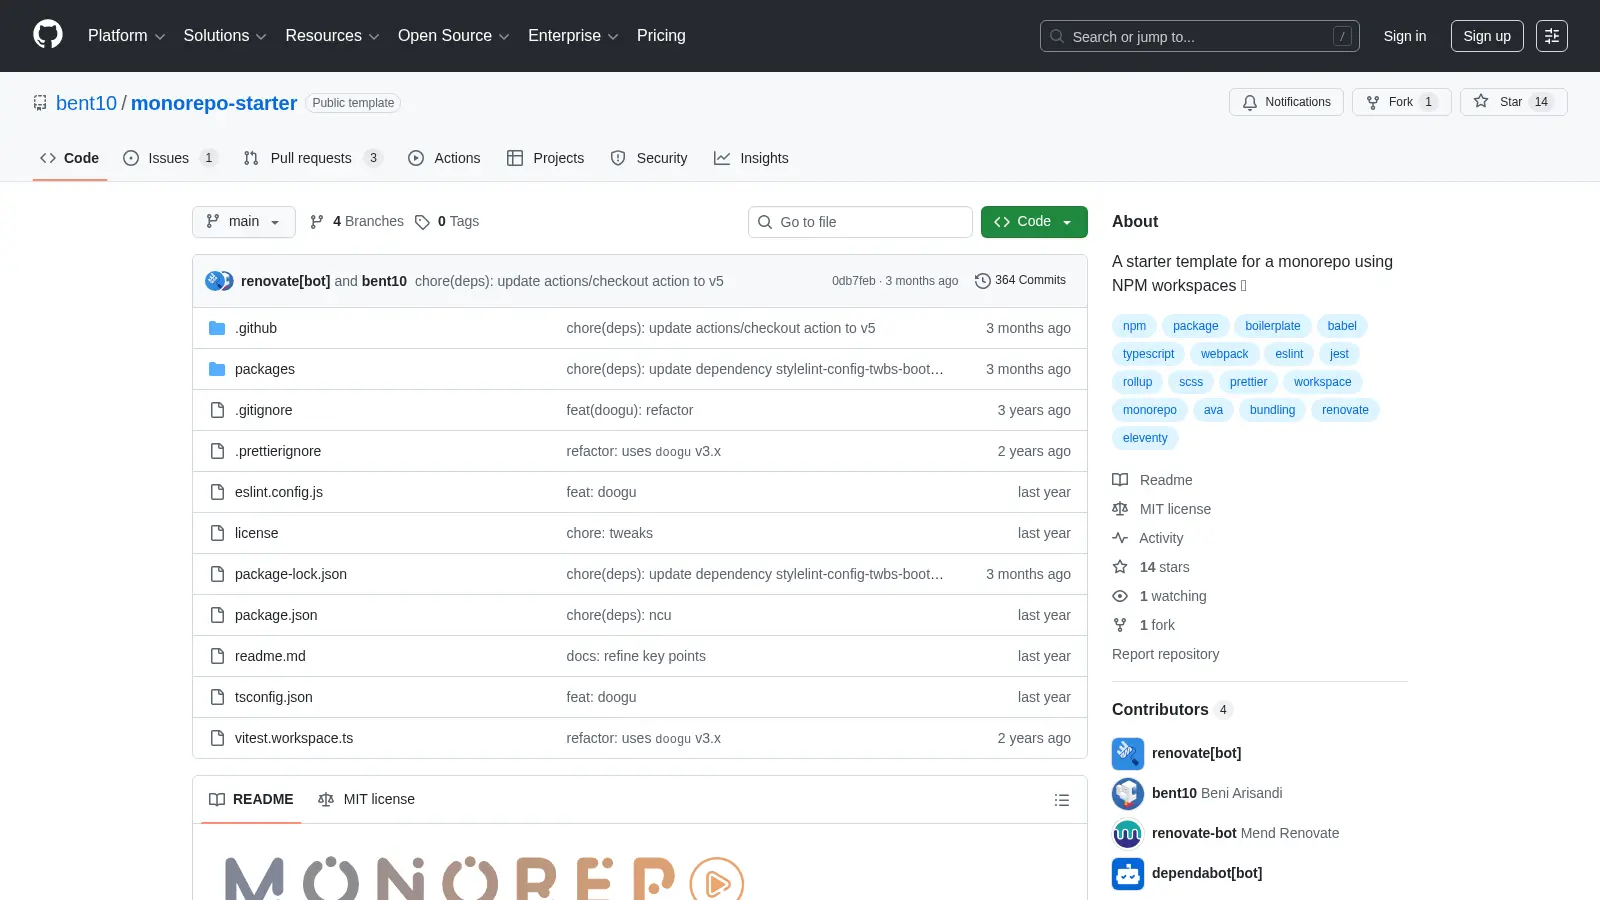Switch to the Pull requests tab
The image size is (1600, 900).
pos(312,158)
